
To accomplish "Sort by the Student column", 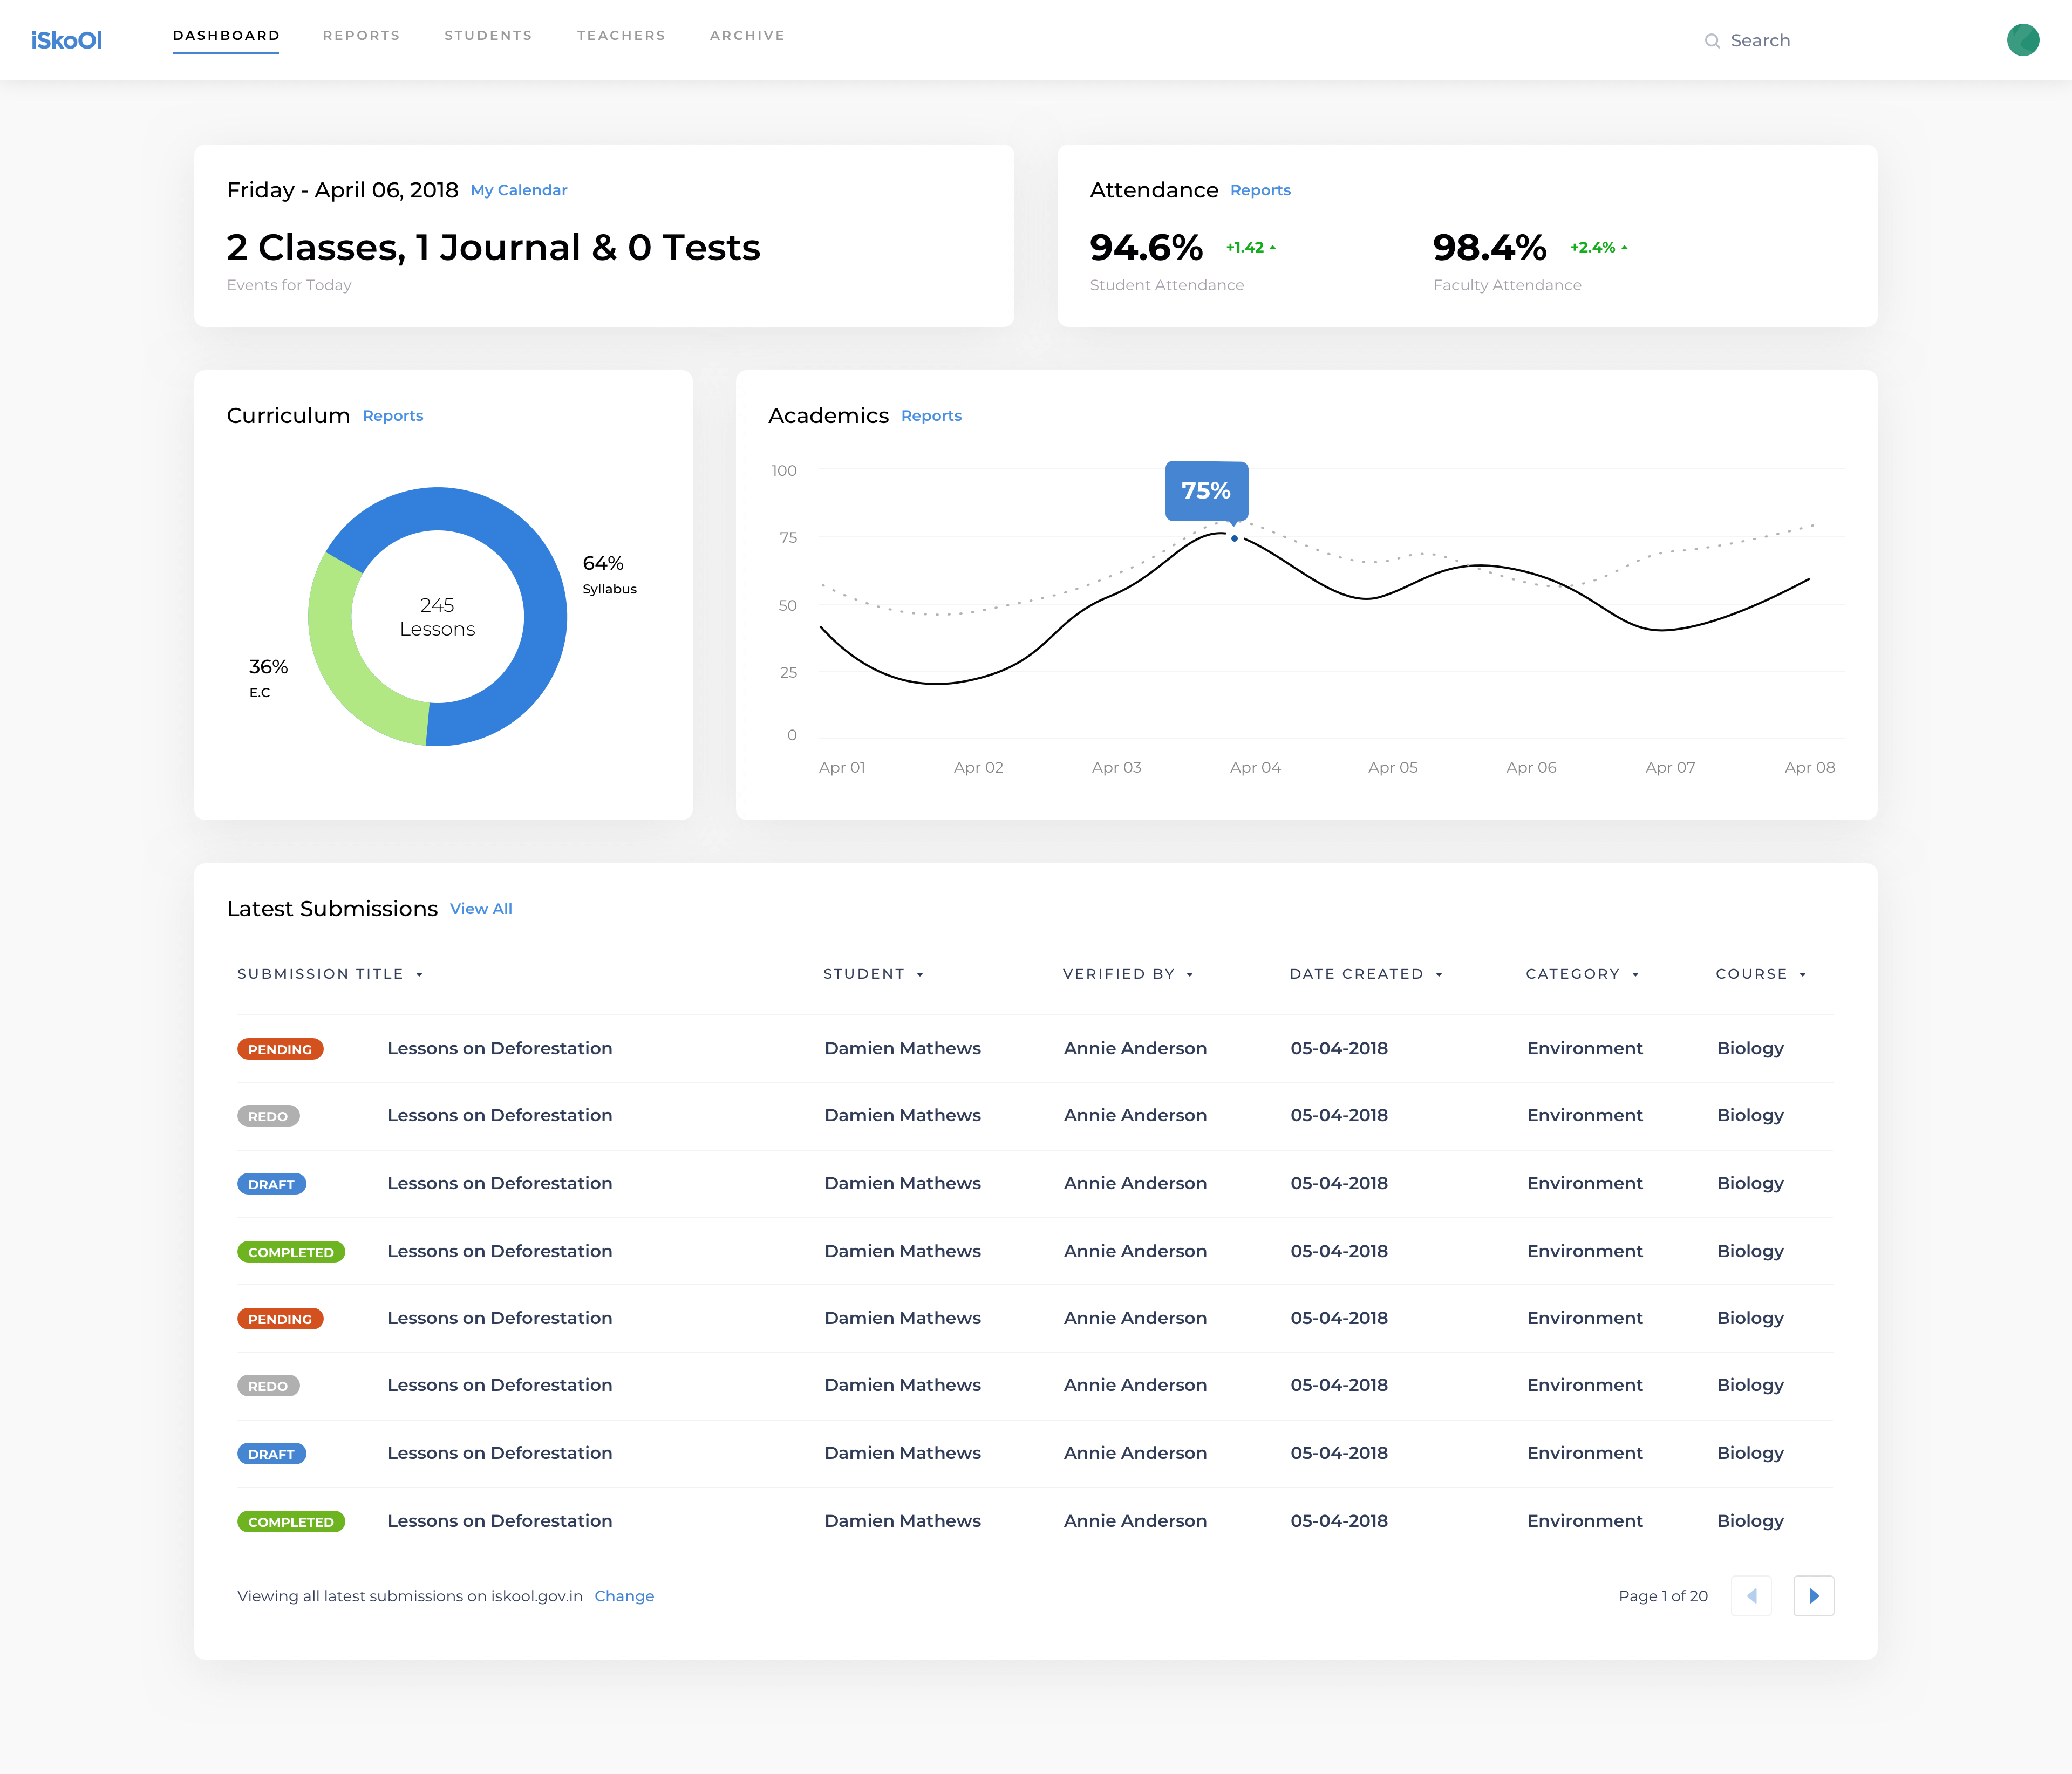I will coord(874,973).
